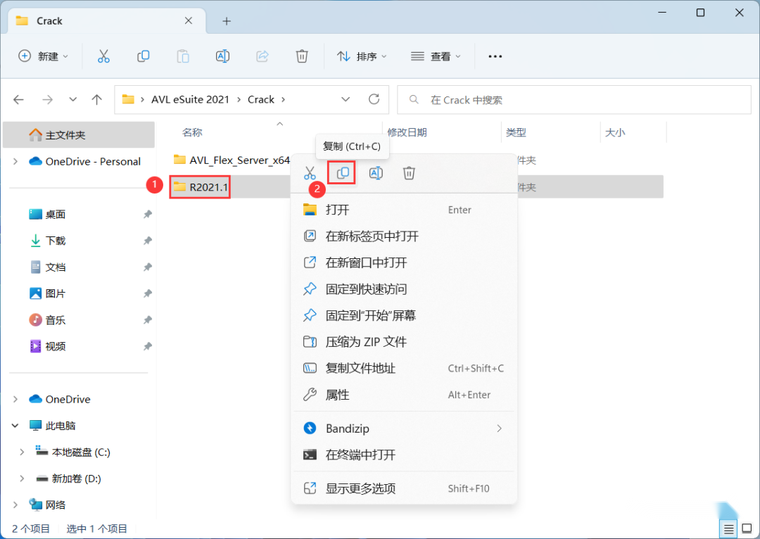Go up one folder level
The width and height of the screenshot is (760, 539).
tap(97, 100)
